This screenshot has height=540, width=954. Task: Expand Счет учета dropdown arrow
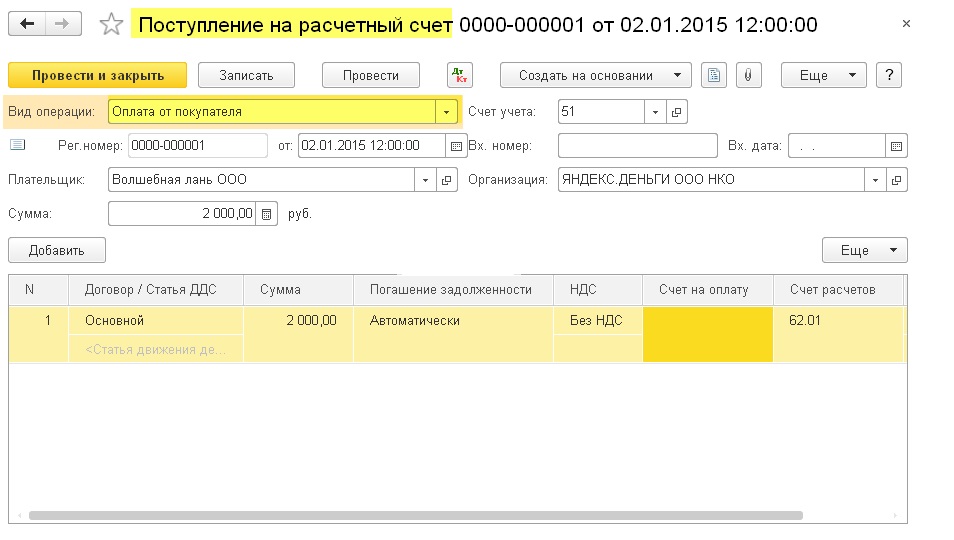pos(655,112)
